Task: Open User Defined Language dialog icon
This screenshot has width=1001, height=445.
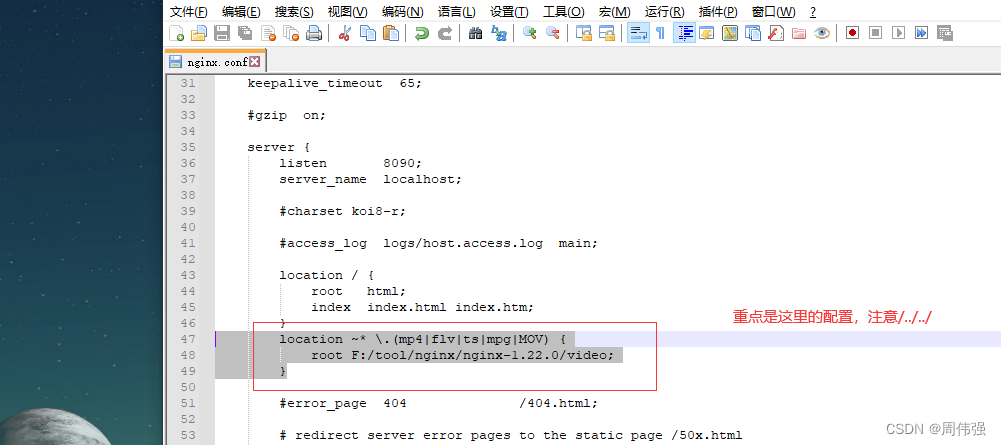Action: point(706,33)
